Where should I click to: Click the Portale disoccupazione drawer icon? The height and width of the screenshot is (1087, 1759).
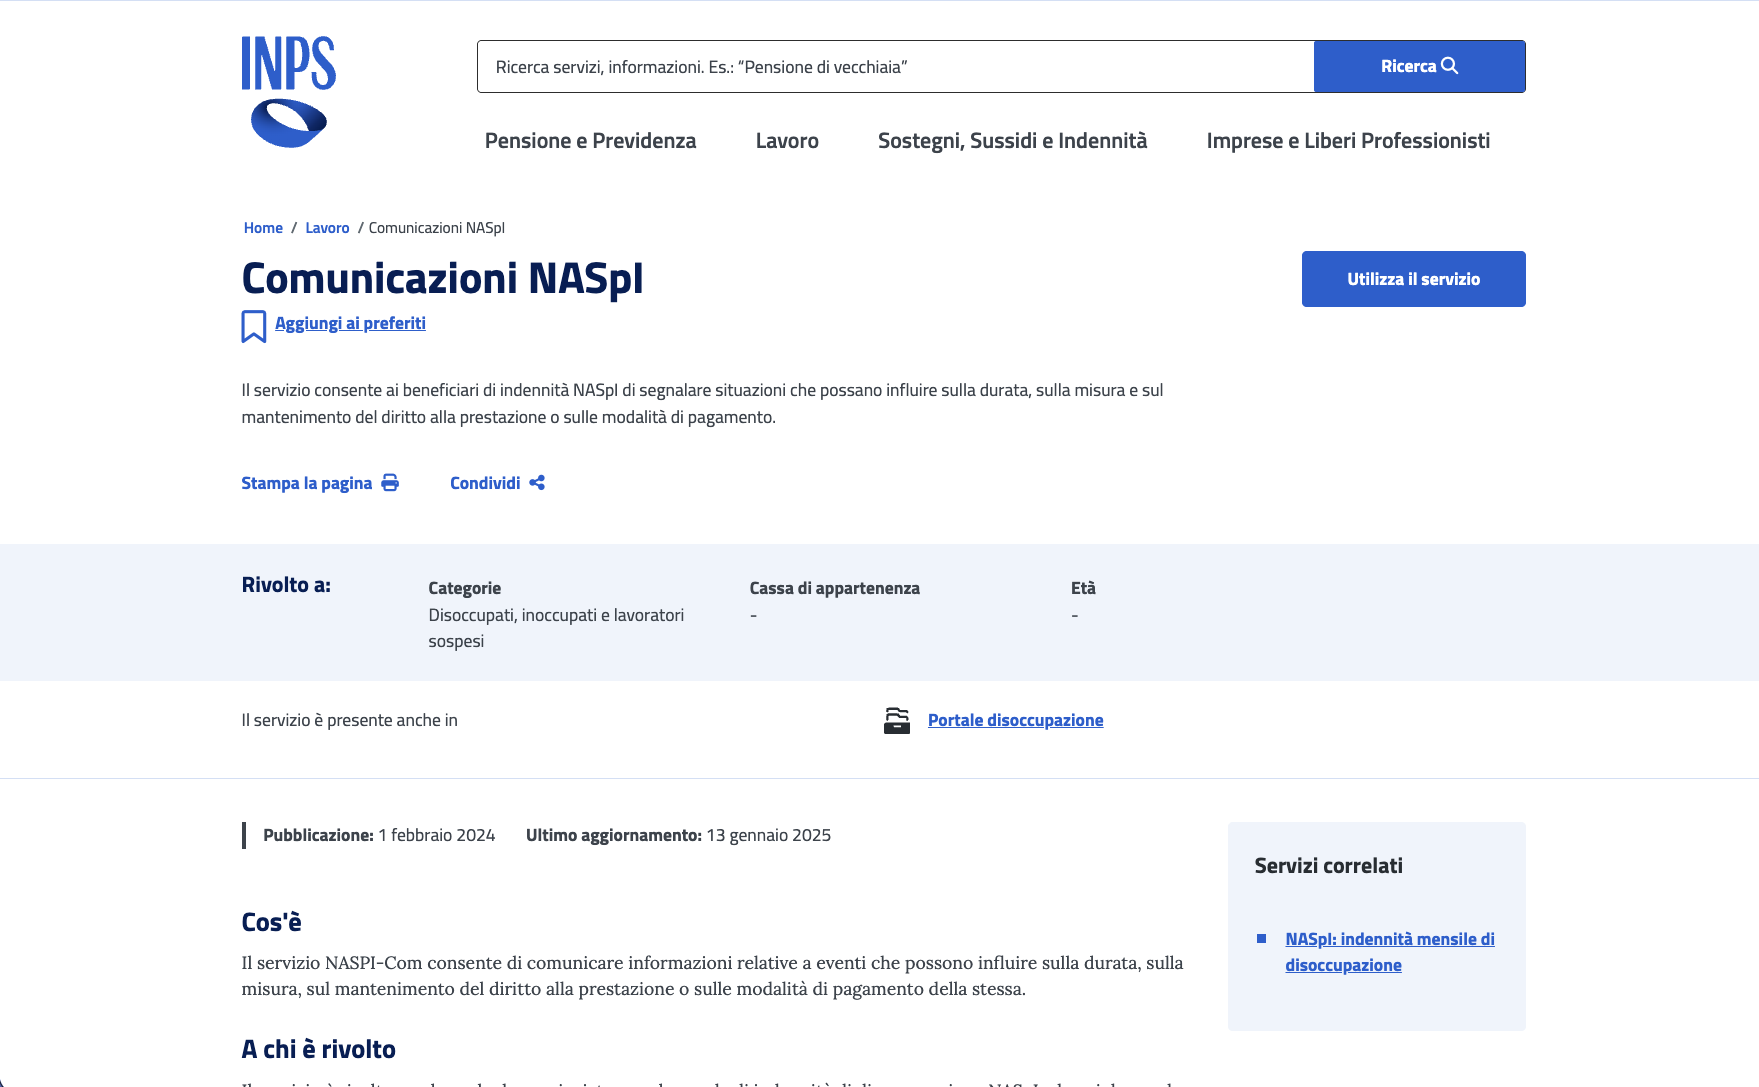897,720
